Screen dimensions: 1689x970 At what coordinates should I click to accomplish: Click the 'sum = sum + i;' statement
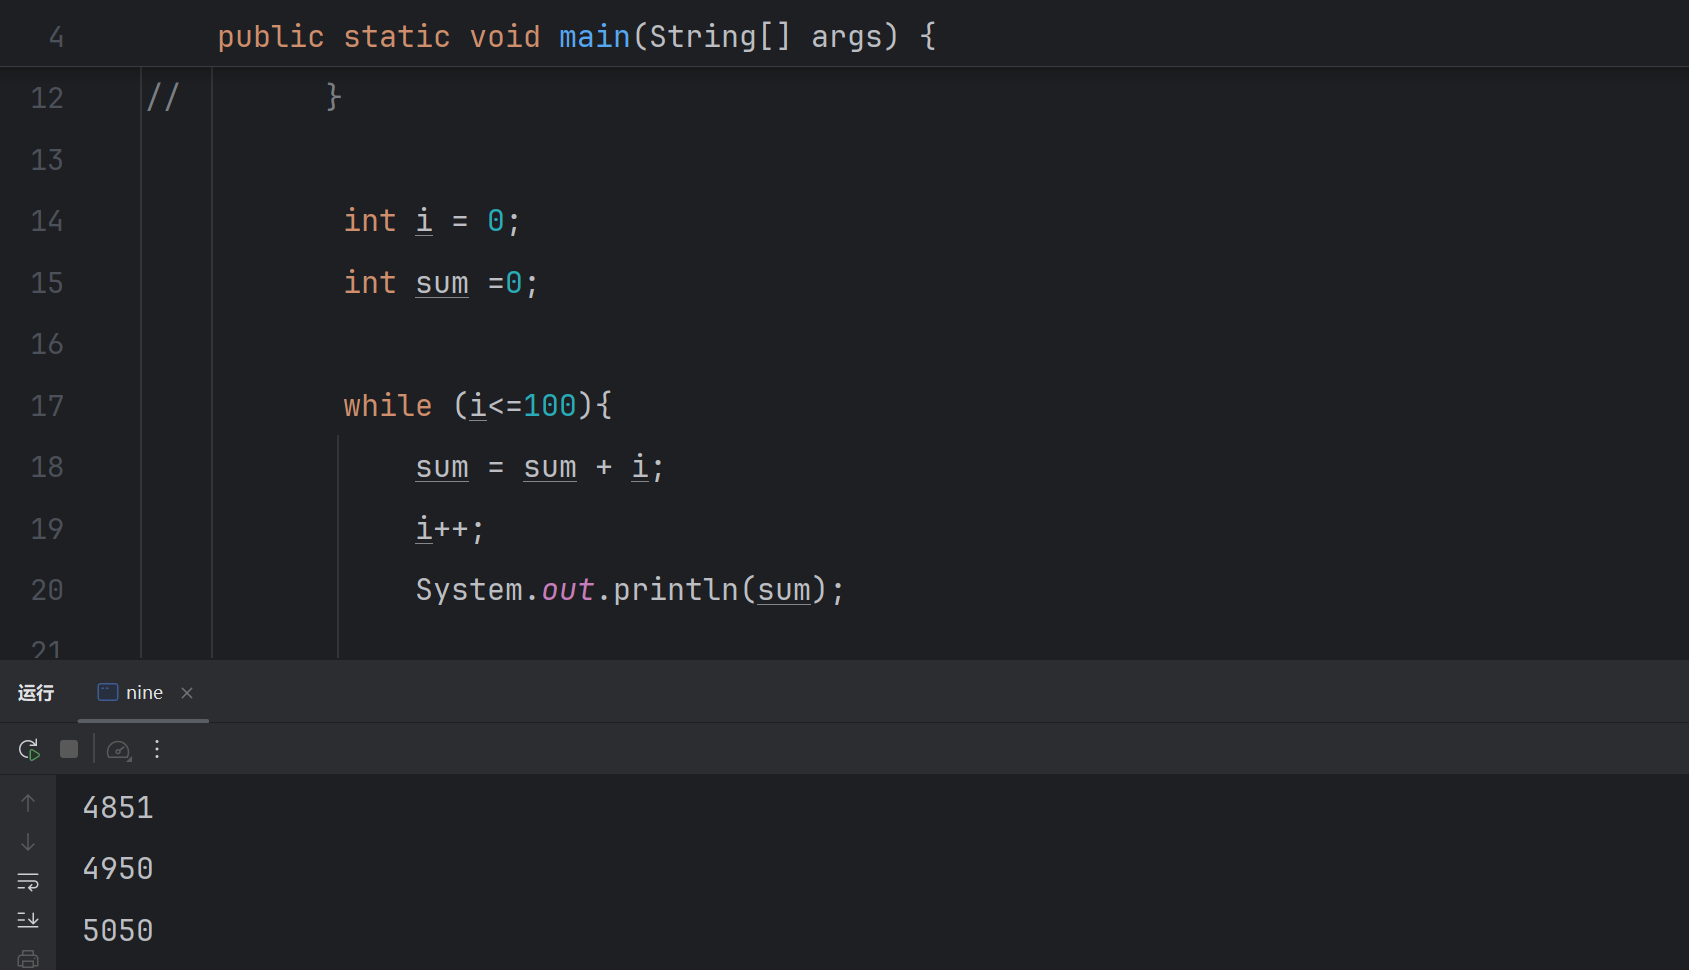540,467
